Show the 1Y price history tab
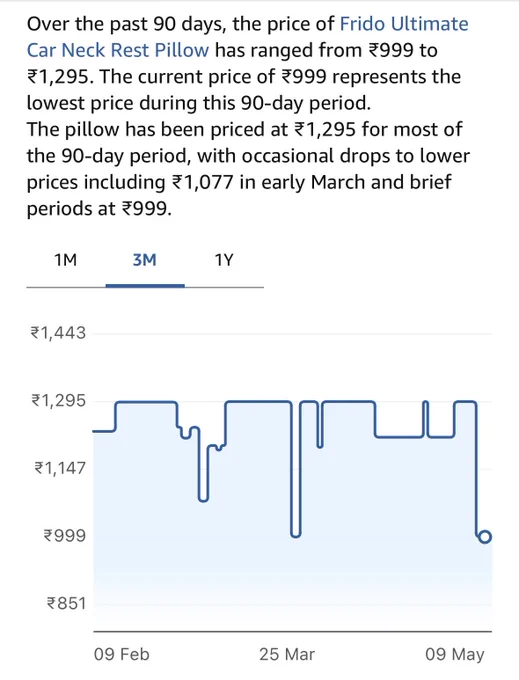Screen dimensions: 519x680 [224, 260]
